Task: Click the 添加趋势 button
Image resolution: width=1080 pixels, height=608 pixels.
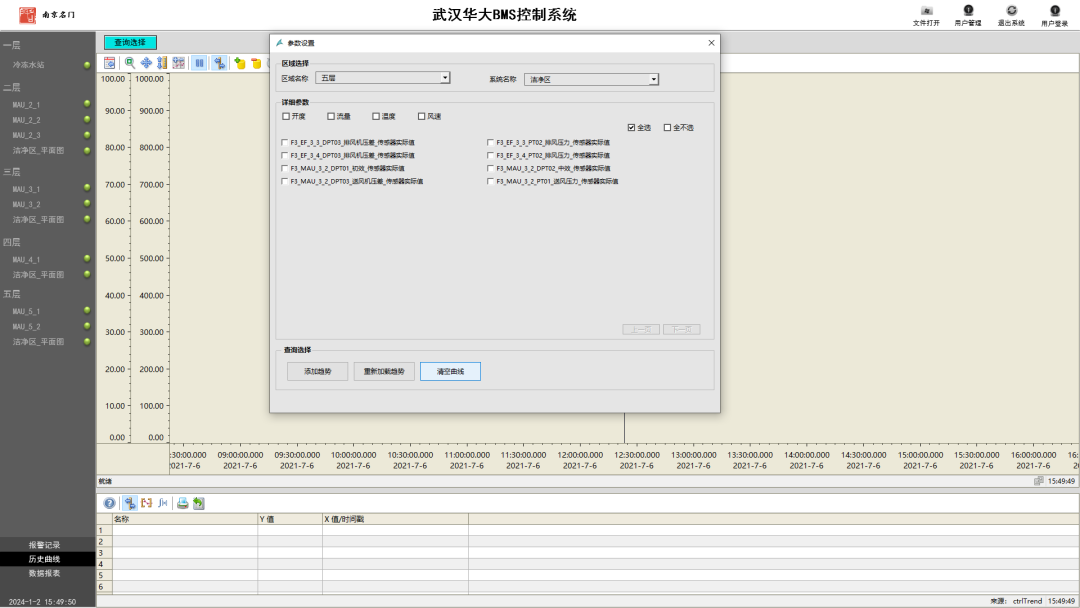Action: click(318, 372)
